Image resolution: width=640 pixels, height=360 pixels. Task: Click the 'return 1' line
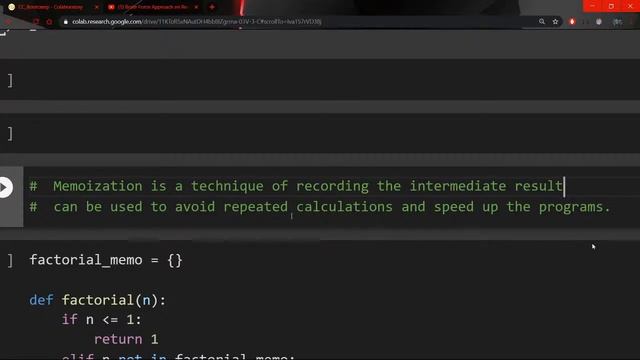126,339
